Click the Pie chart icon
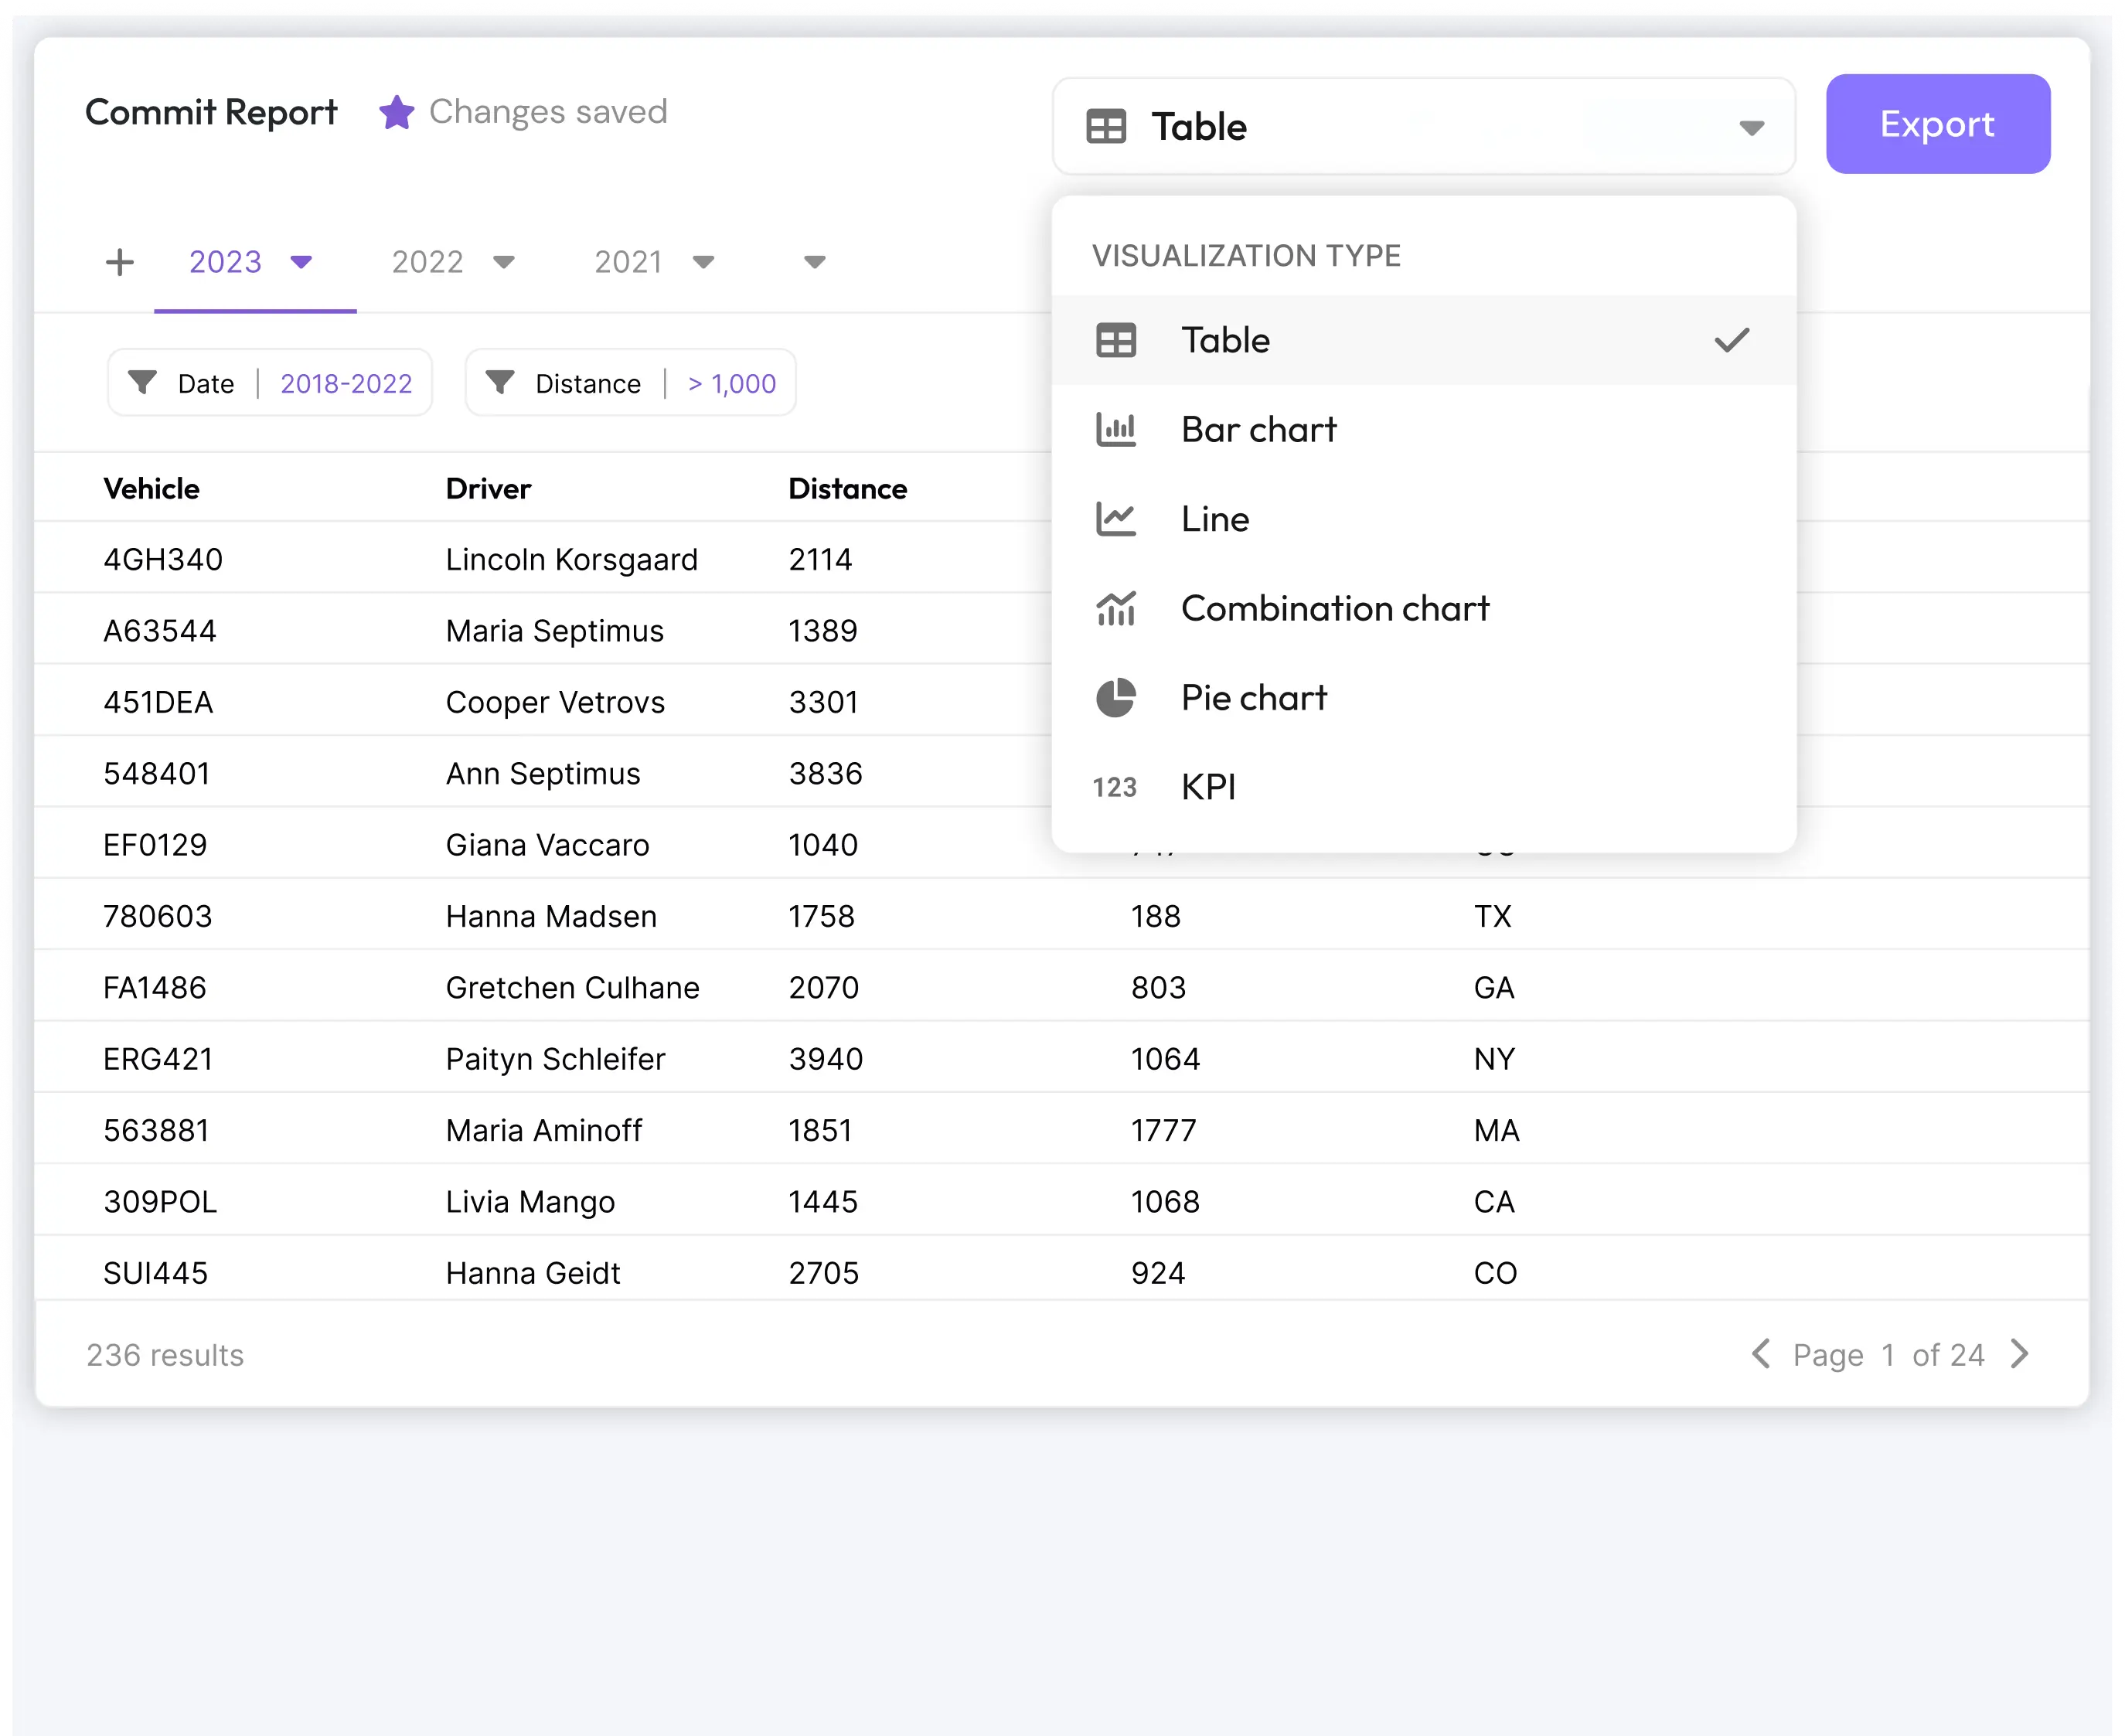 1116,697
